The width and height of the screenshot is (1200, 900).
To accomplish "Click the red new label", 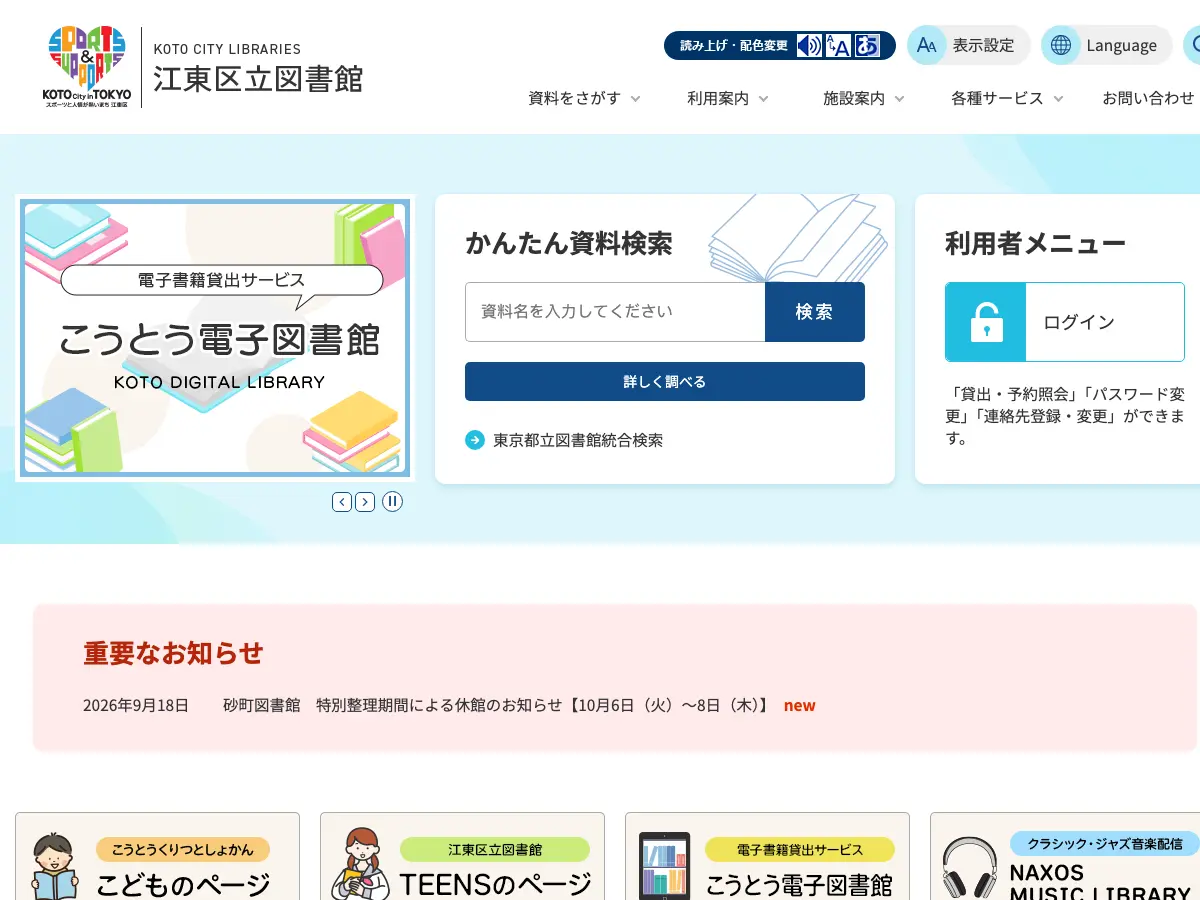I will click(800, 705).
